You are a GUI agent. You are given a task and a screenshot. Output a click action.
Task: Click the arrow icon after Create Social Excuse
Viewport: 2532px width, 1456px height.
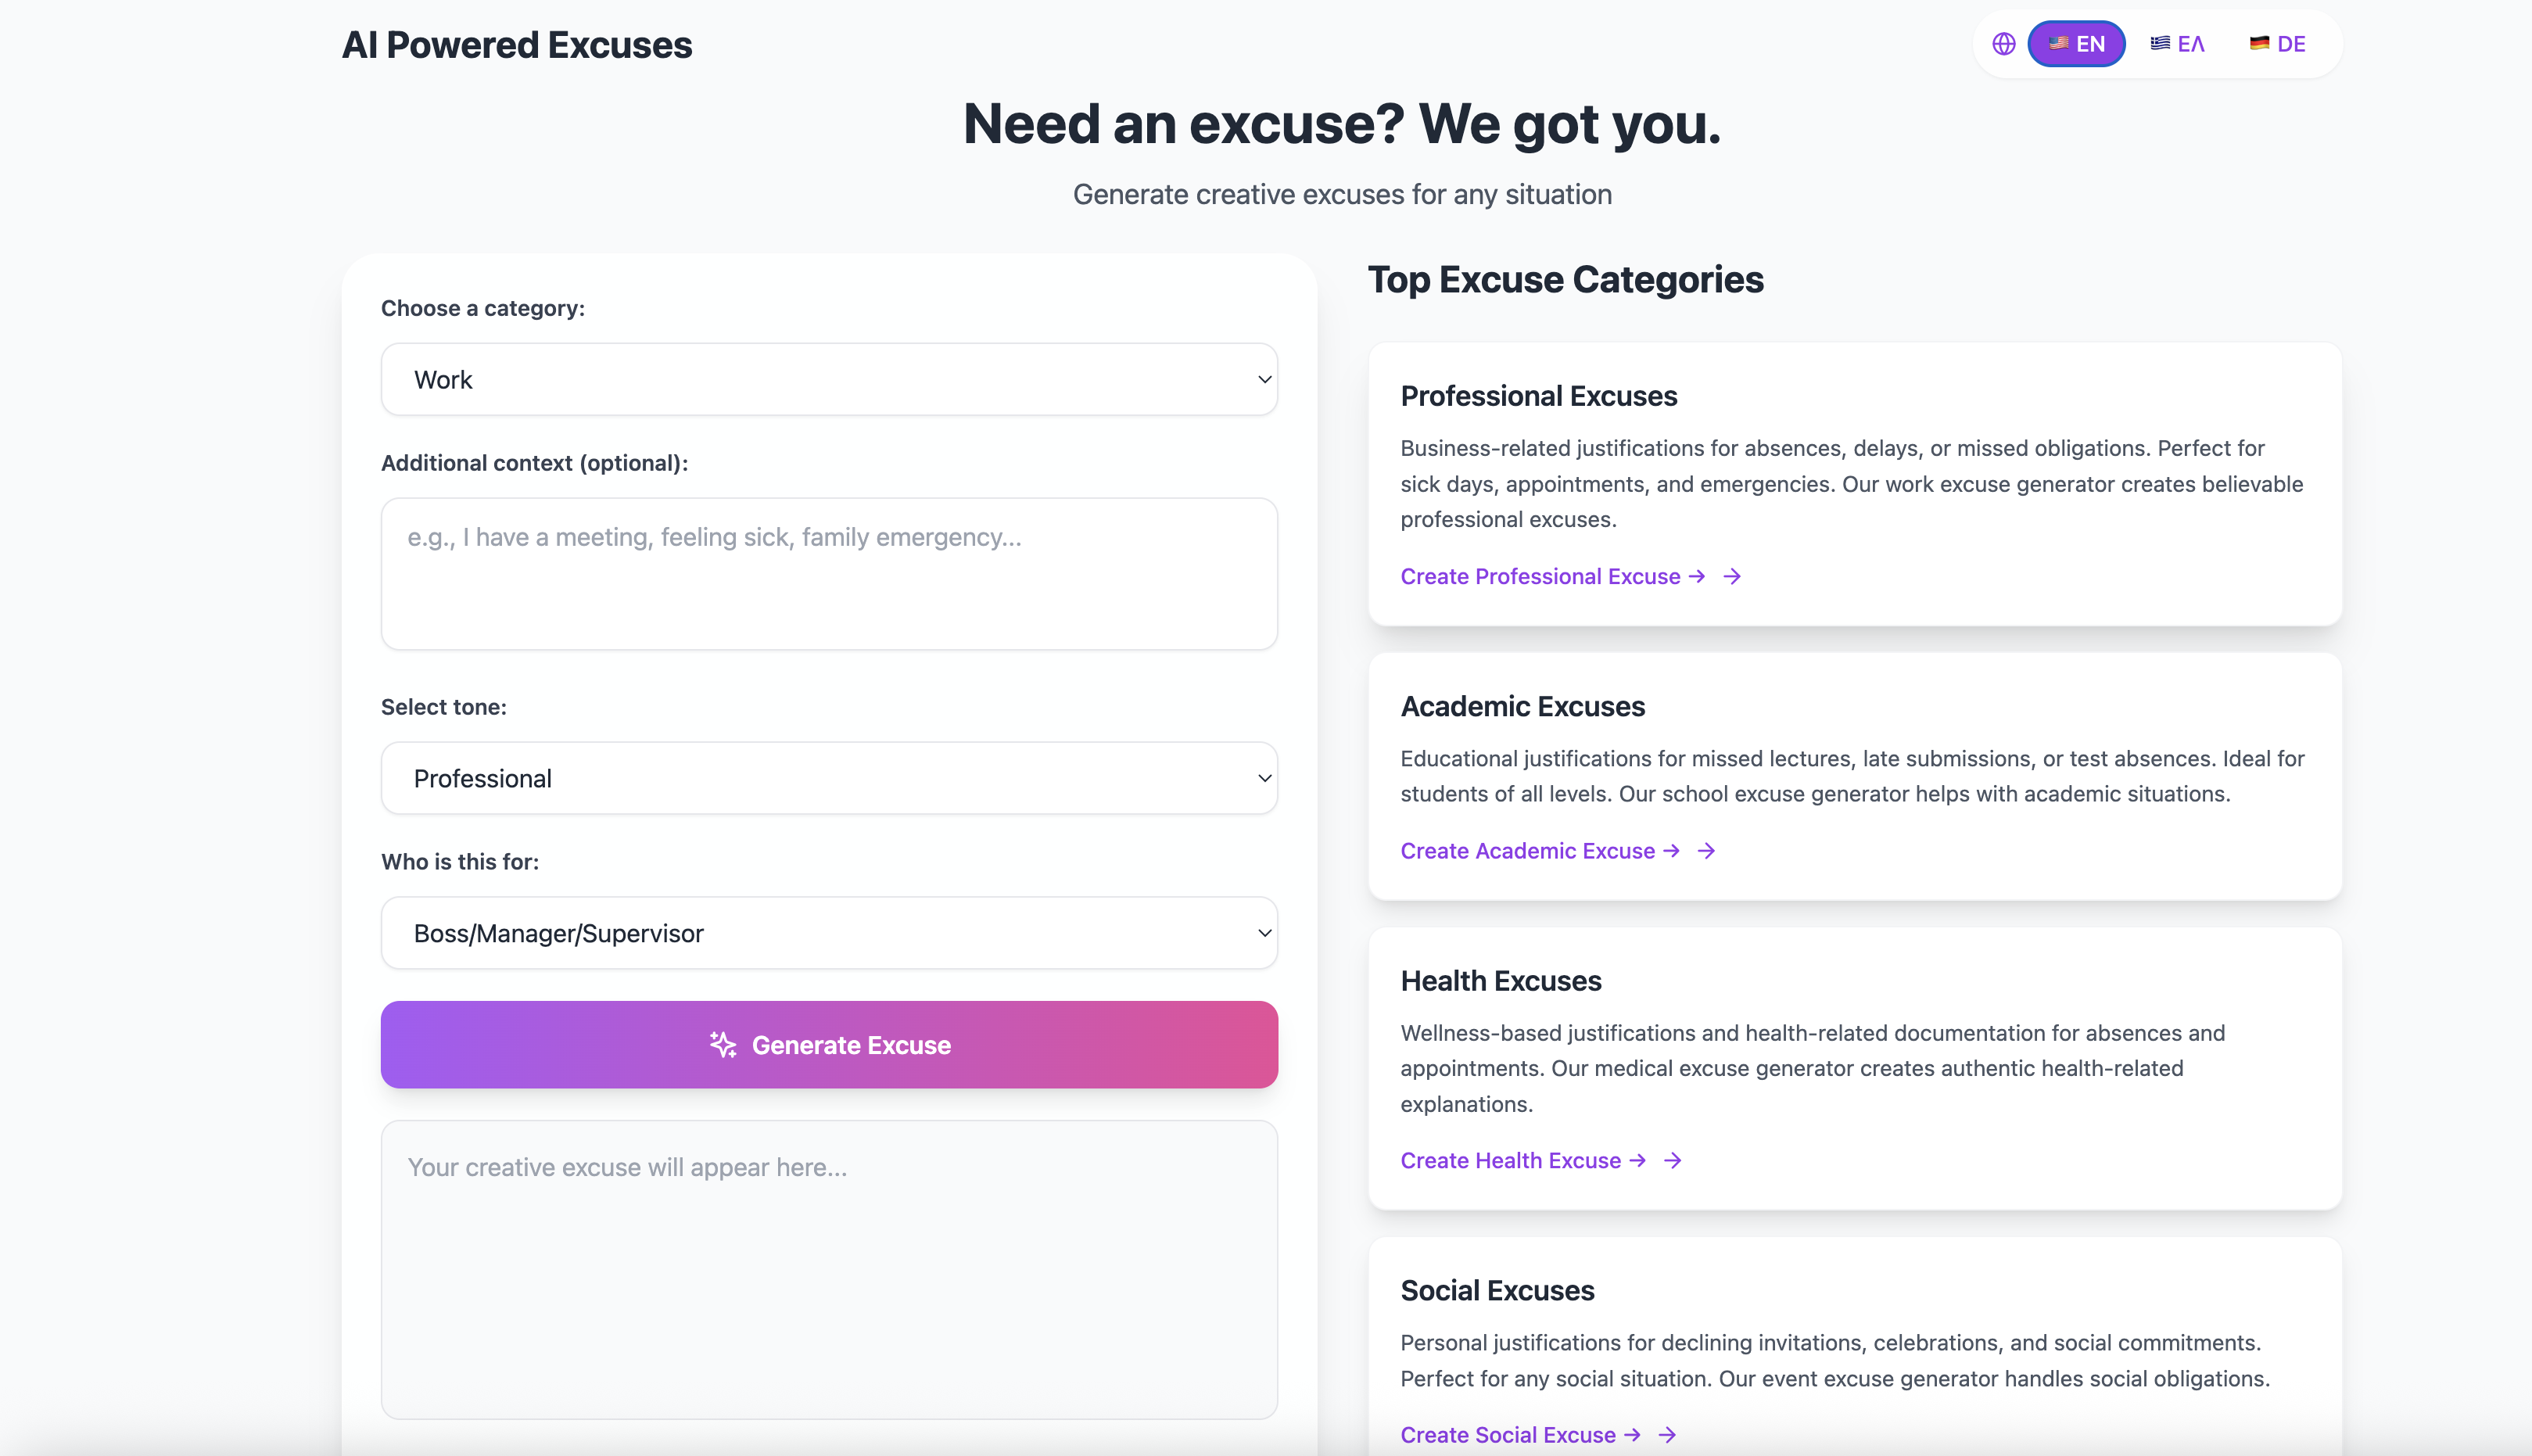[x=1667, y=1435]
